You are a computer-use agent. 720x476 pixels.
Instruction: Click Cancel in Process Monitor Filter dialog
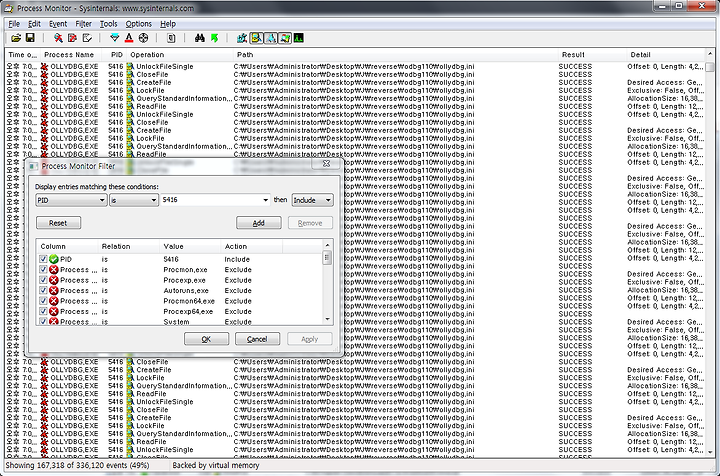257,339
